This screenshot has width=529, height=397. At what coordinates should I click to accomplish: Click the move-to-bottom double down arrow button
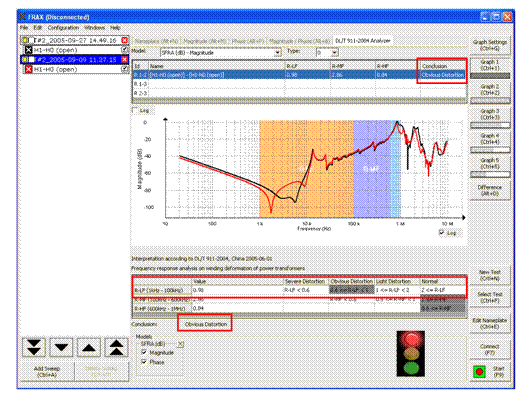point(34,347)
